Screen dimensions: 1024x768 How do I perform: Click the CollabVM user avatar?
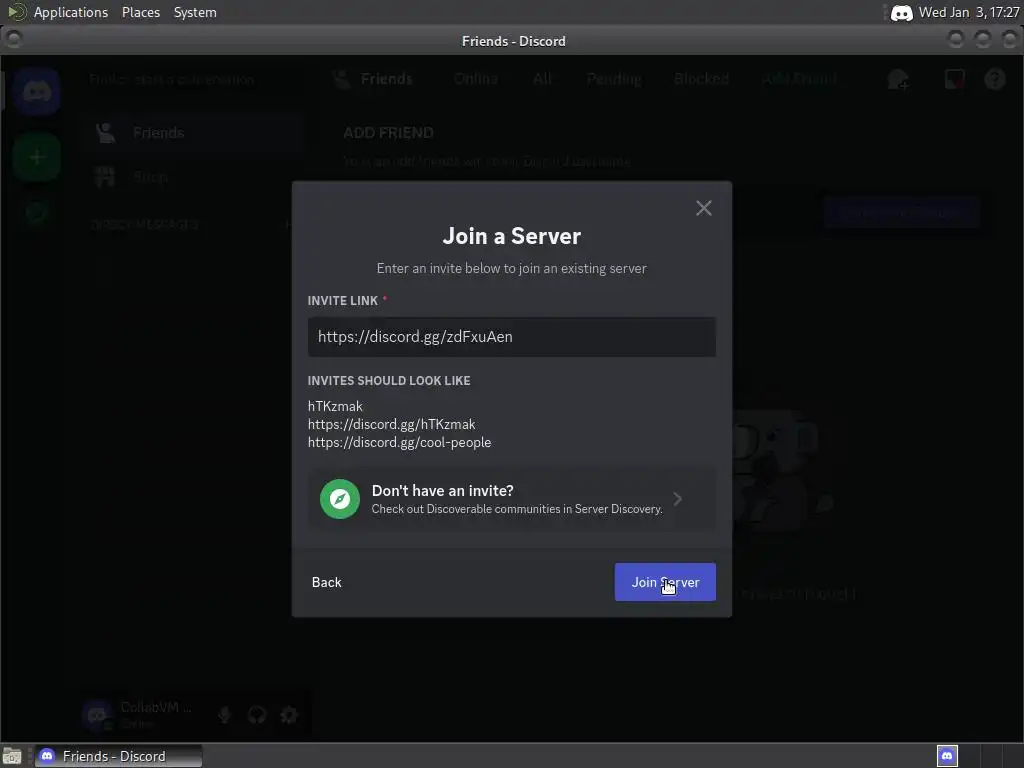click(97, 715)
